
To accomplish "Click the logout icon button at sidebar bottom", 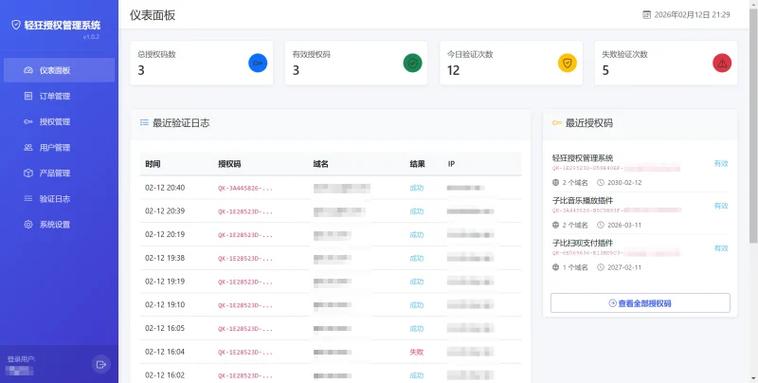I will pyautogui.click(x=101, y=364).
